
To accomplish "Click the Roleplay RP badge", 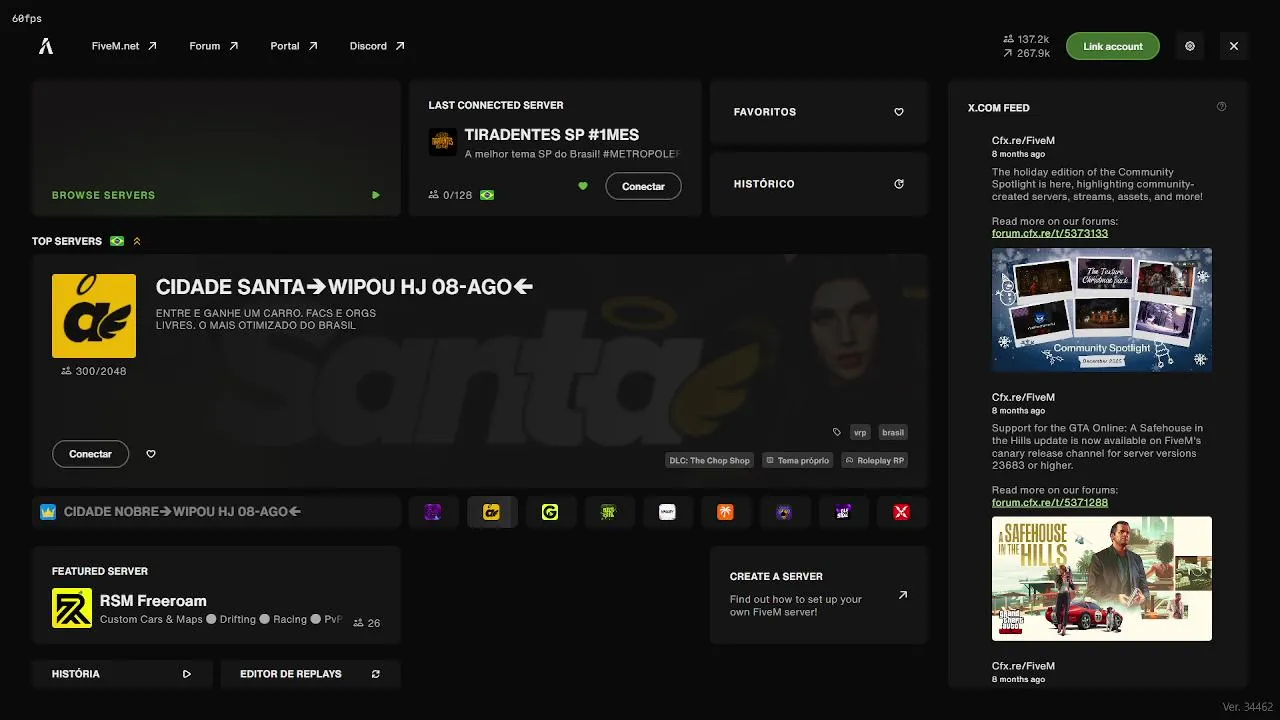I will pos(874,461).
